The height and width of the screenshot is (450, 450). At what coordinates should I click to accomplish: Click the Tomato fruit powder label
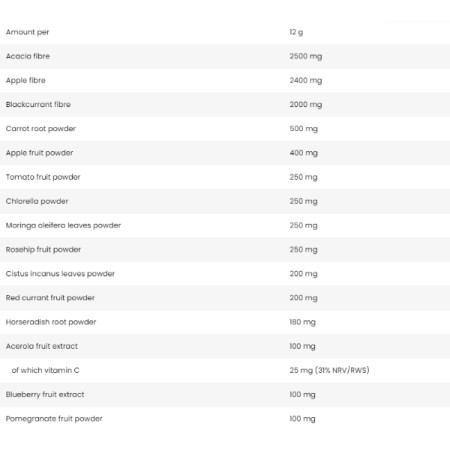click(43, 177)
